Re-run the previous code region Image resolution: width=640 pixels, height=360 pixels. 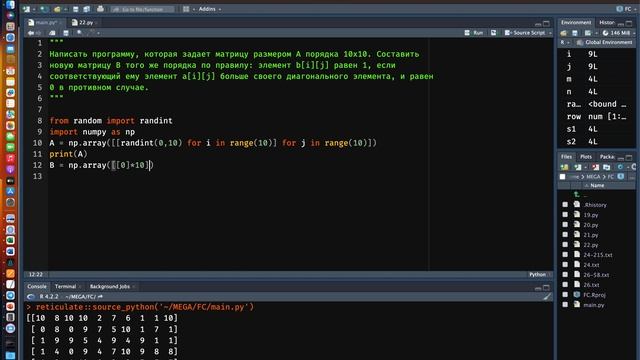tap(493, 33)
